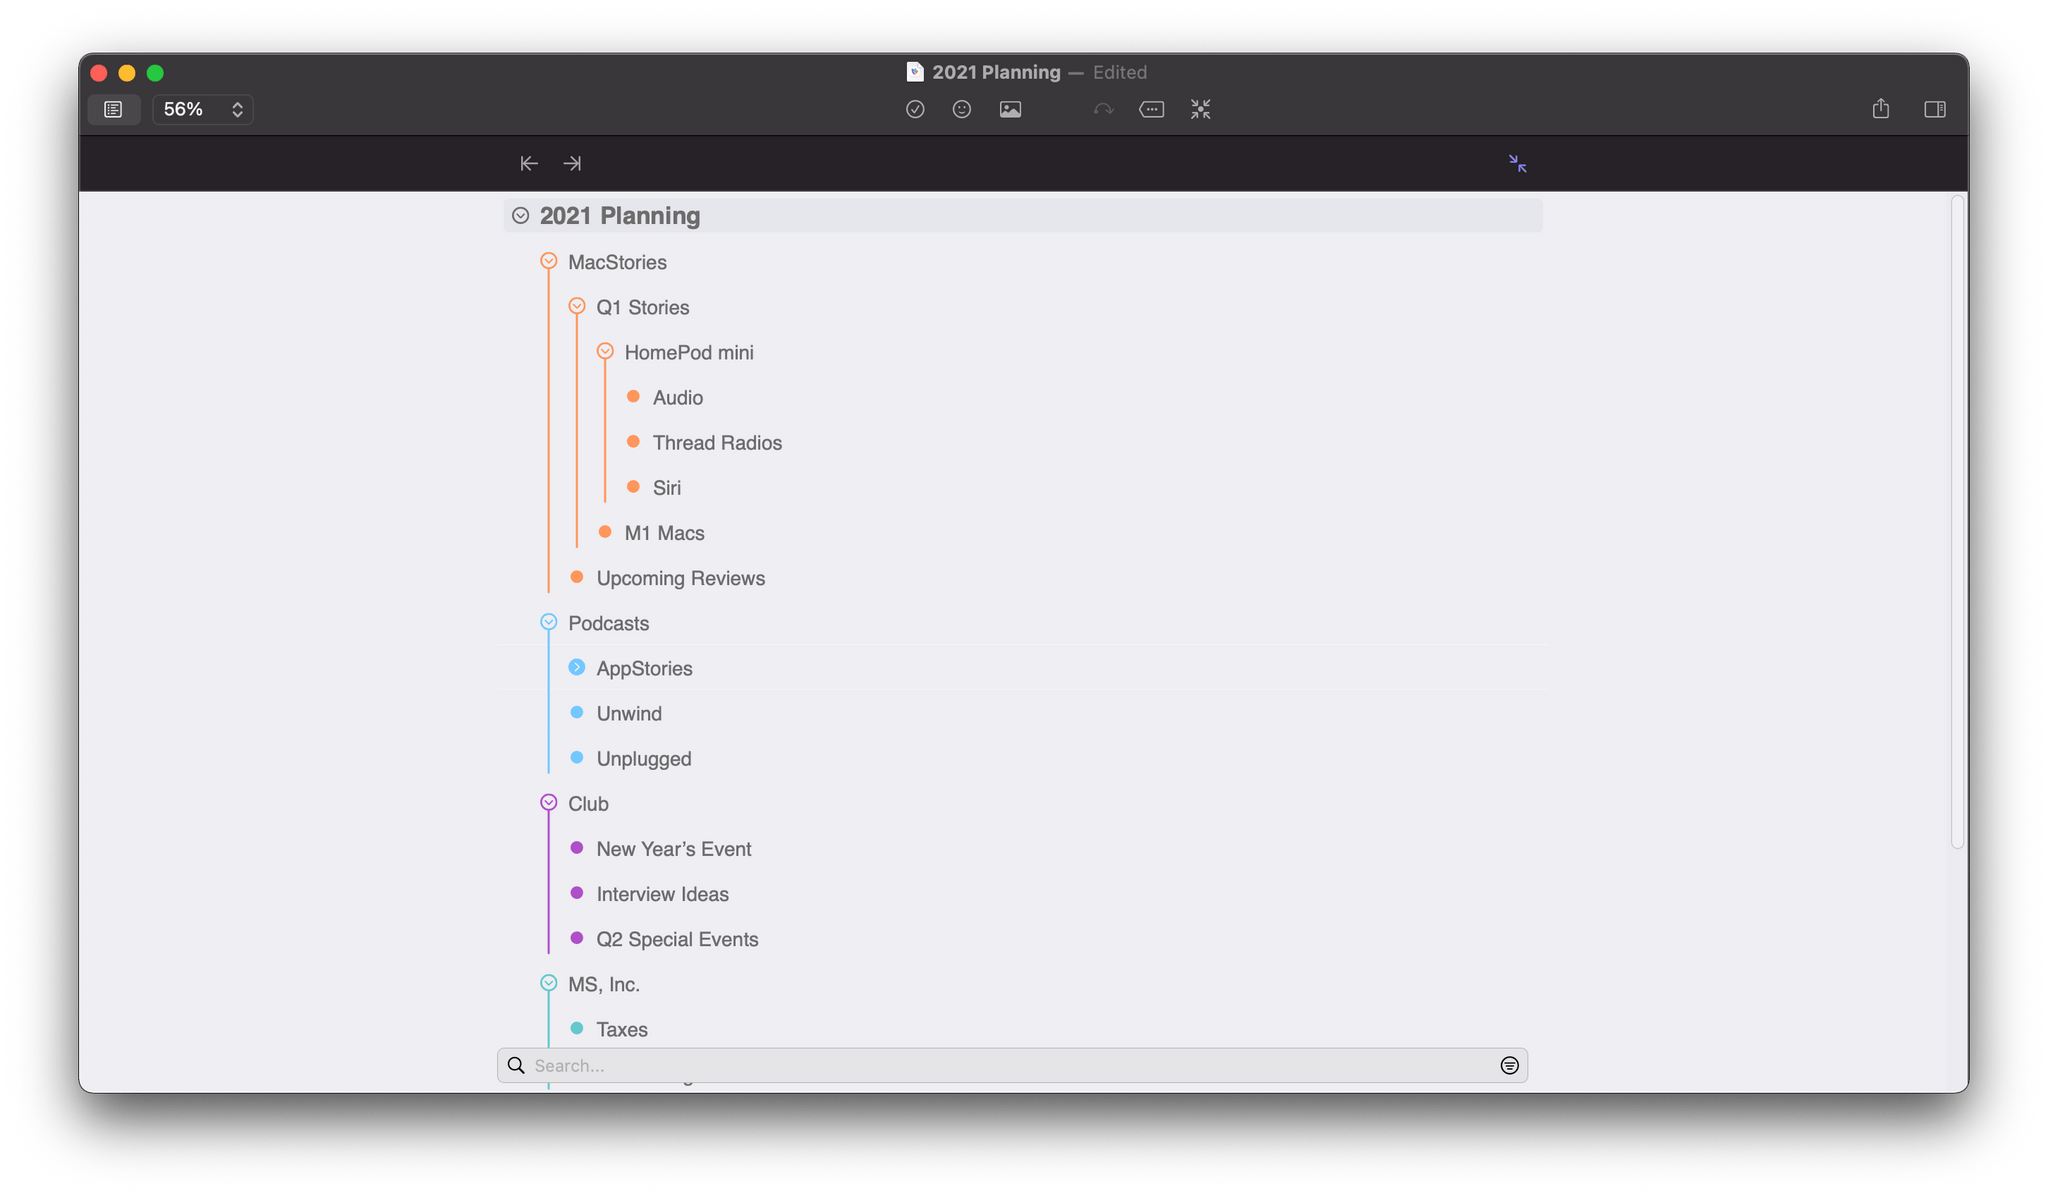Screen dimensions: 2048x1197
Task: Click the image icon to insert an image
Action: [x=1010, y=109]
